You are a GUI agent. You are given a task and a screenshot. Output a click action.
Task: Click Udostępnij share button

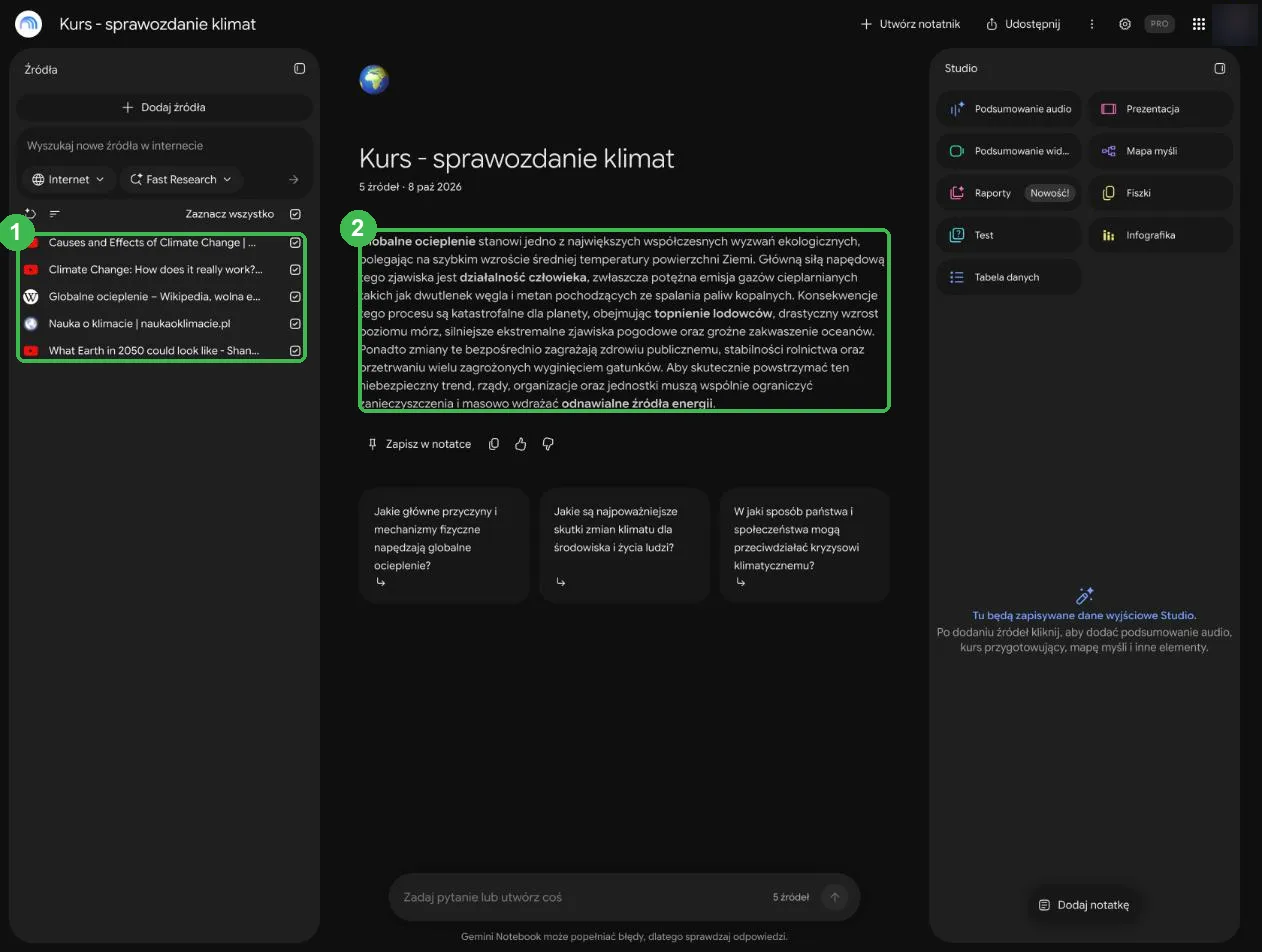pos(1023,24)
